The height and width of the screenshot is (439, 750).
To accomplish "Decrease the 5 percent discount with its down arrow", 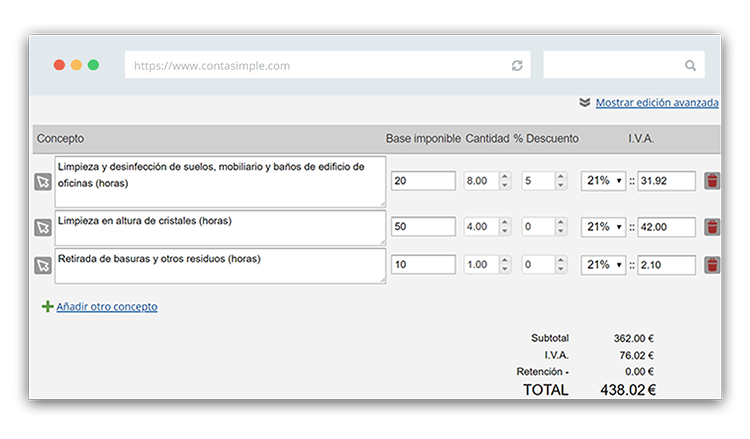I will (x=561, y=185).
